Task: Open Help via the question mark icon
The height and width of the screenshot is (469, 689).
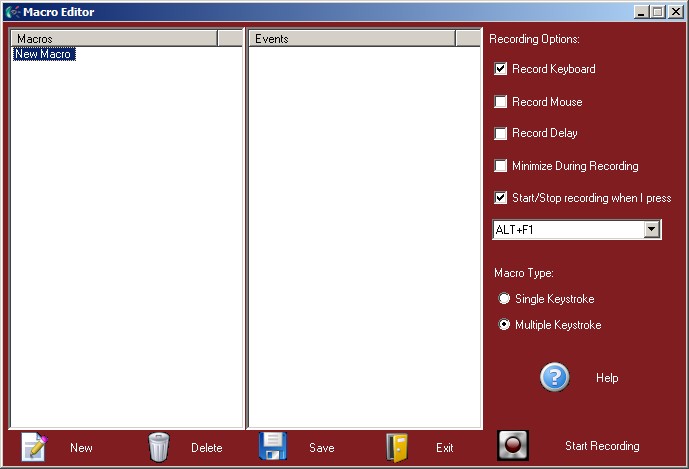Action: tap(555, 377)
